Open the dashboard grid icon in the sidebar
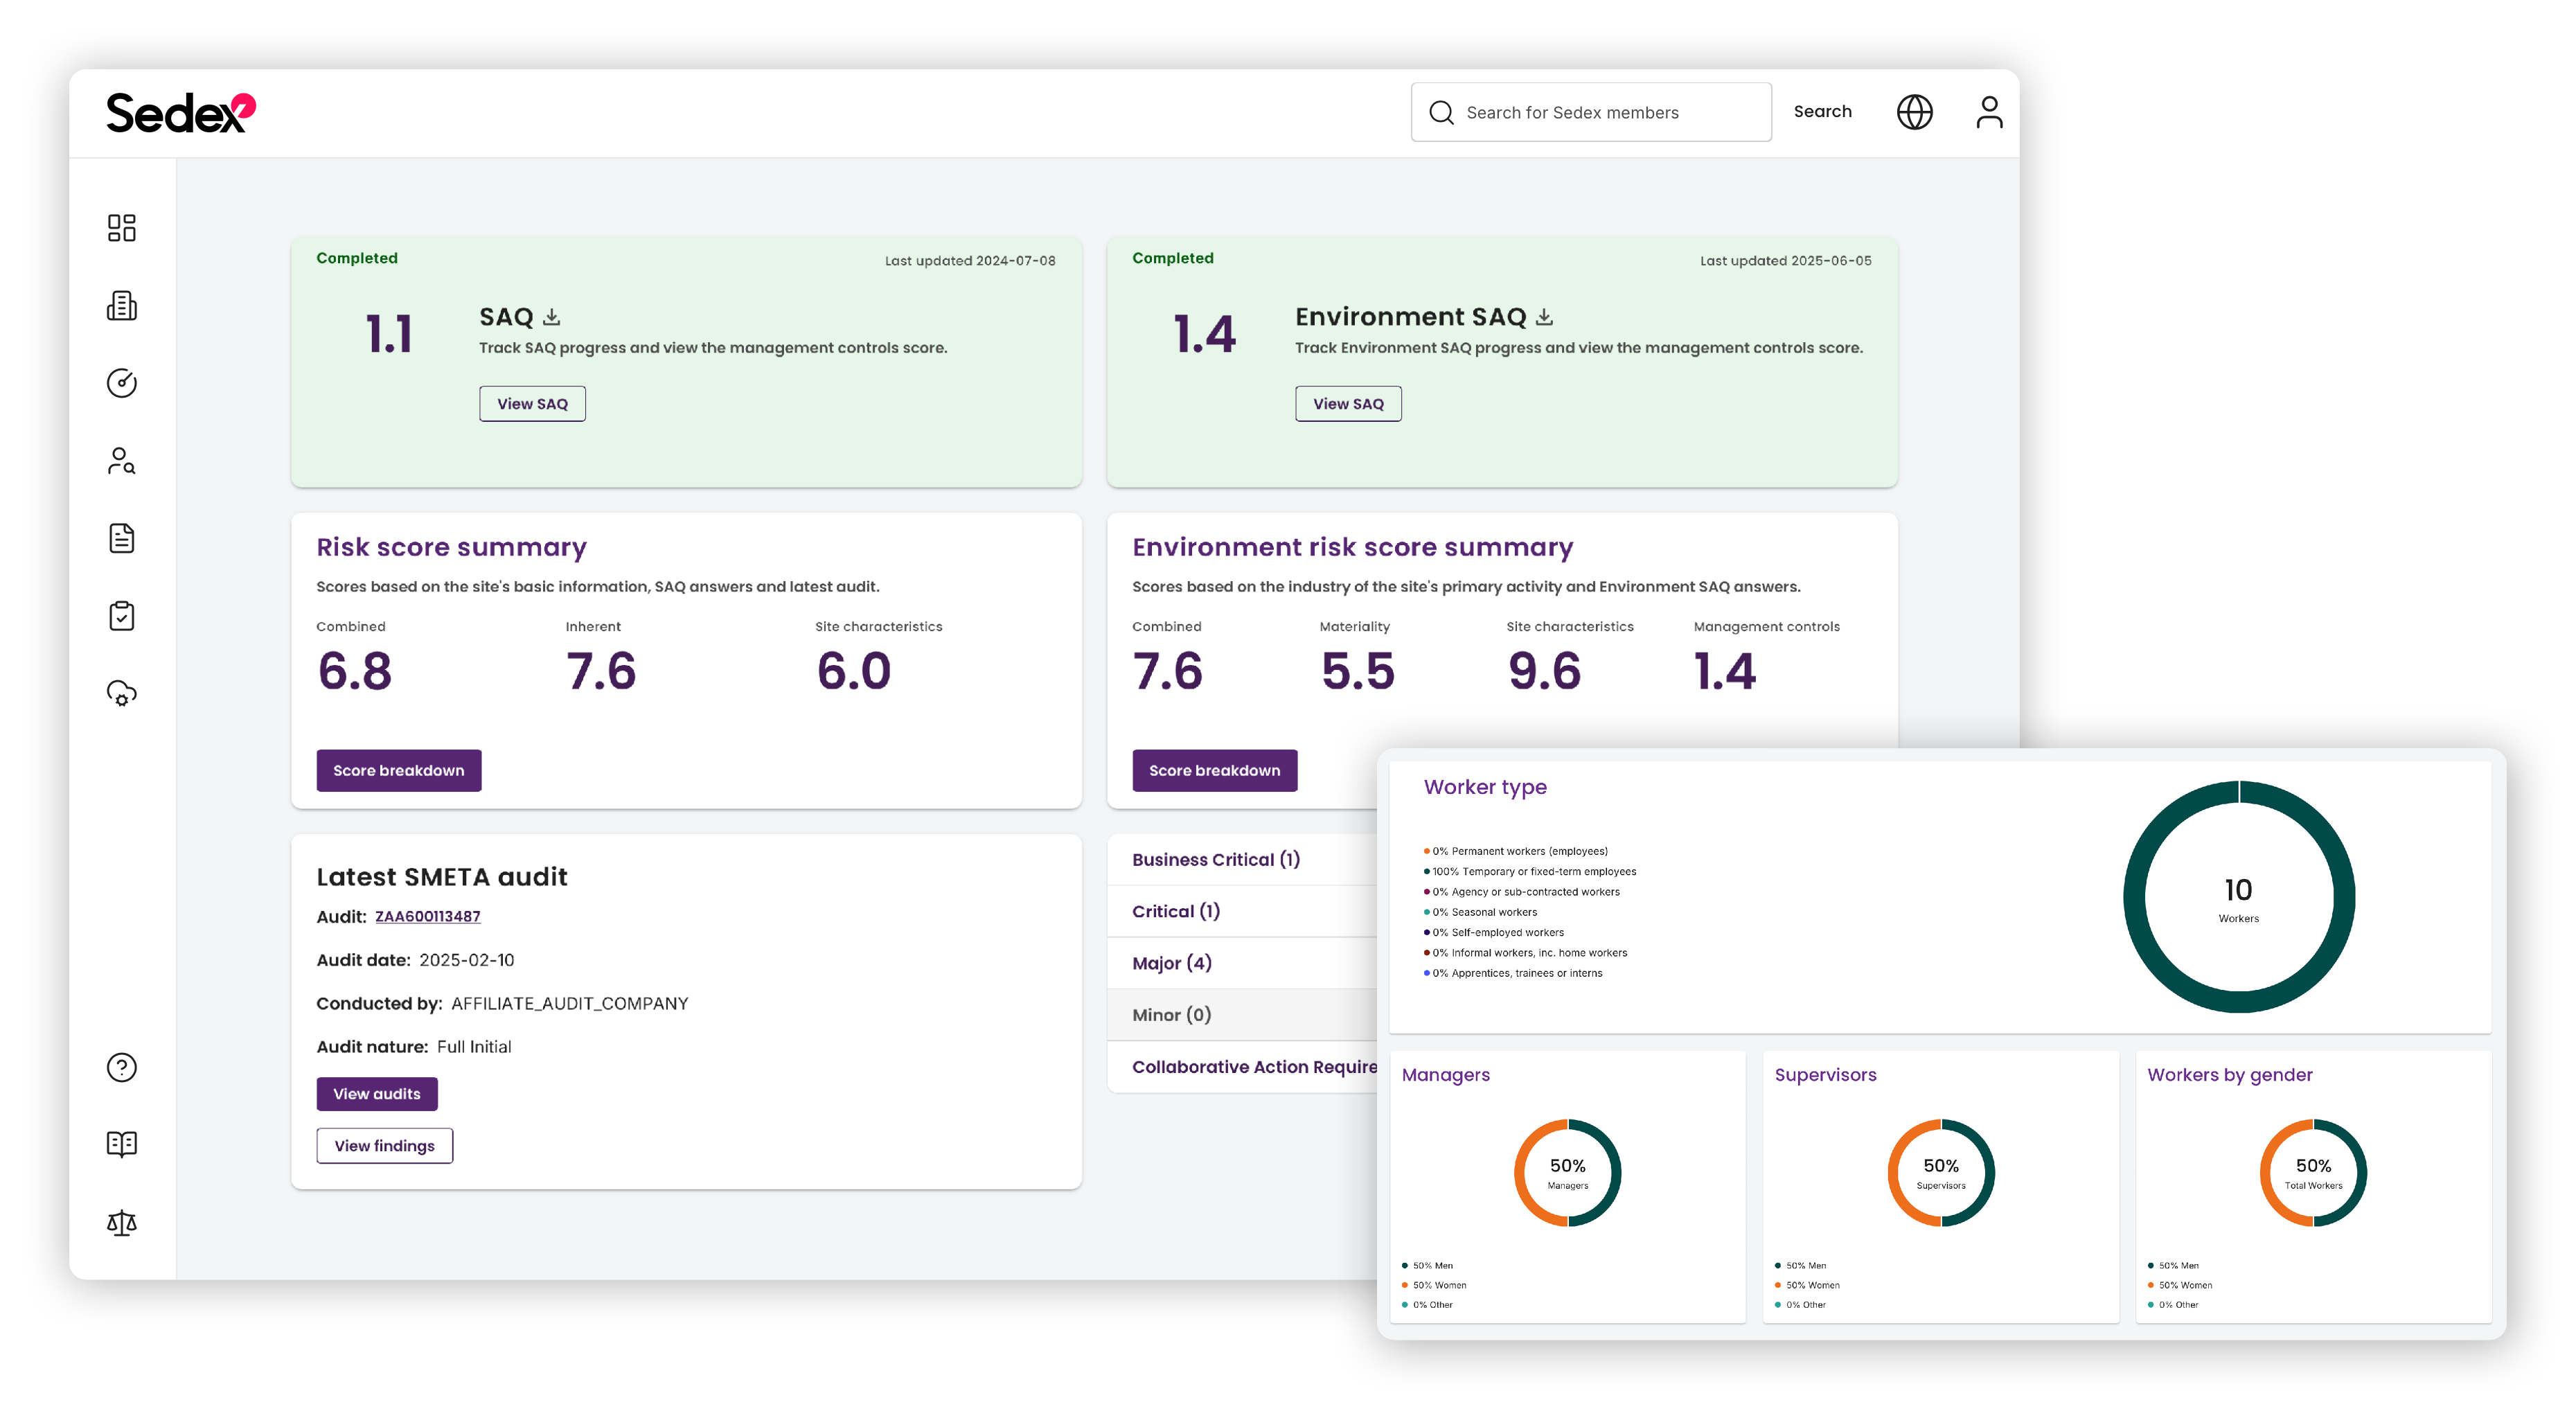 (x=122, y=229)
